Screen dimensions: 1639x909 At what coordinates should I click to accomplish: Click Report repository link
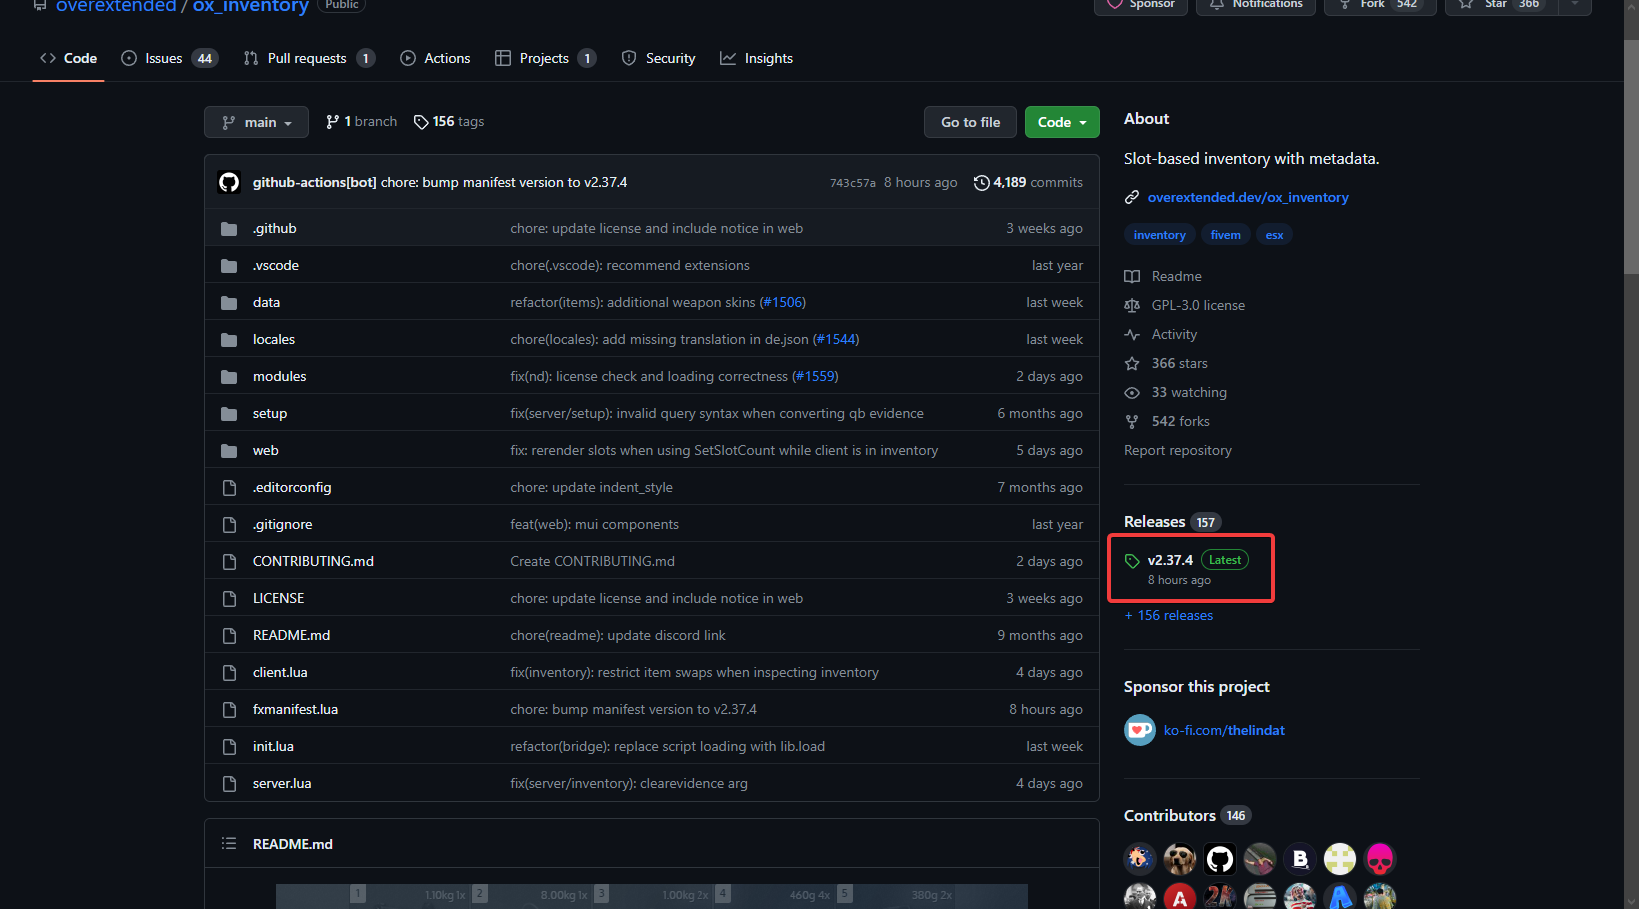tap(1178, 450)
